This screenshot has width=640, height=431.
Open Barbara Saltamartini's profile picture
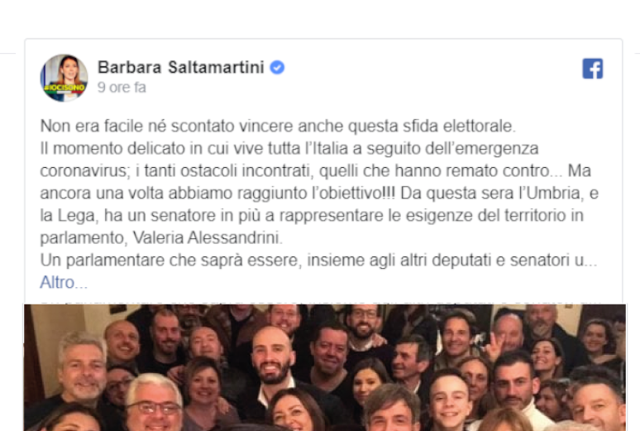64,78
